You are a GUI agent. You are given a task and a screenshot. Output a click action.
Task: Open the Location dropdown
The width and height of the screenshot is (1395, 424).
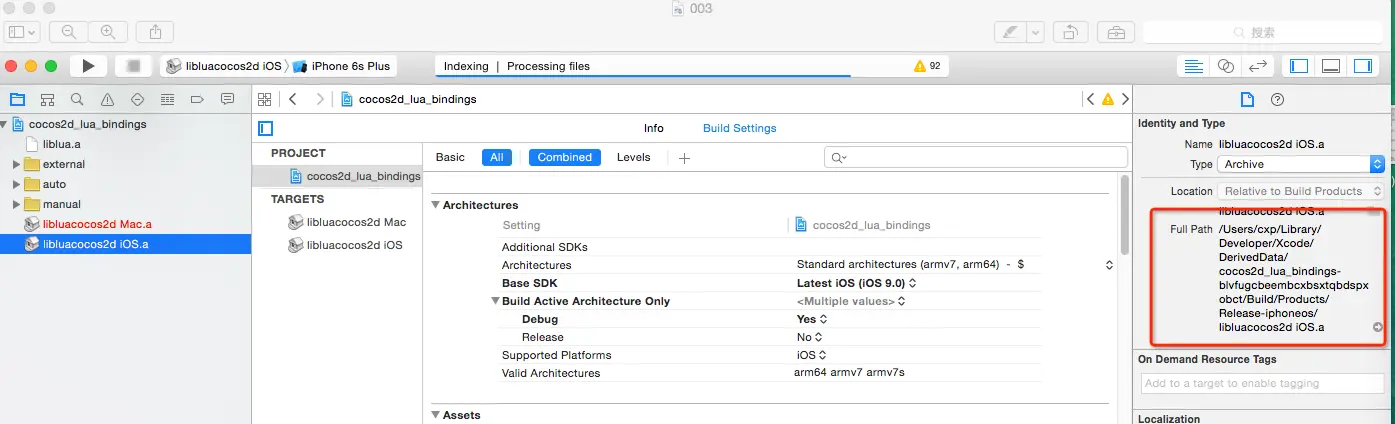tap(1301, 191)
